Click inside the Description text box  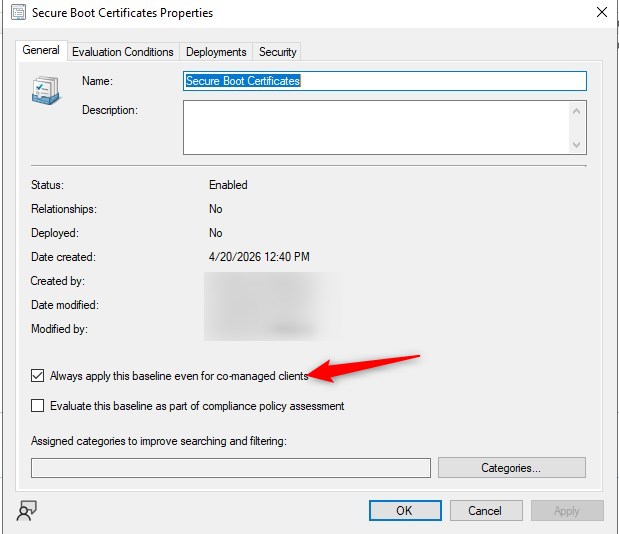click(x=375, y=128)
